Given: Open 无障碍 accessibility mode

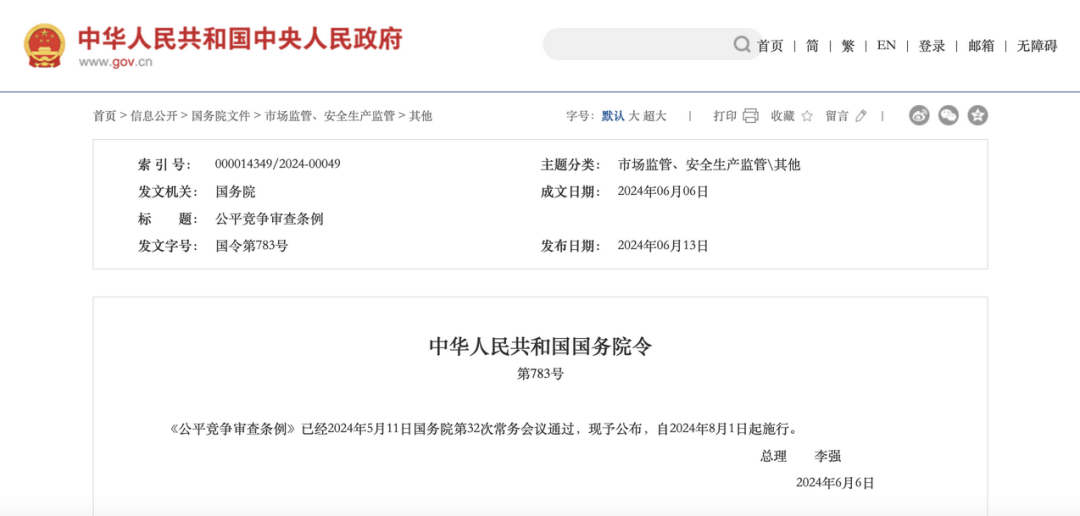Looking at the screenshot, I should tap(1037, 46).
